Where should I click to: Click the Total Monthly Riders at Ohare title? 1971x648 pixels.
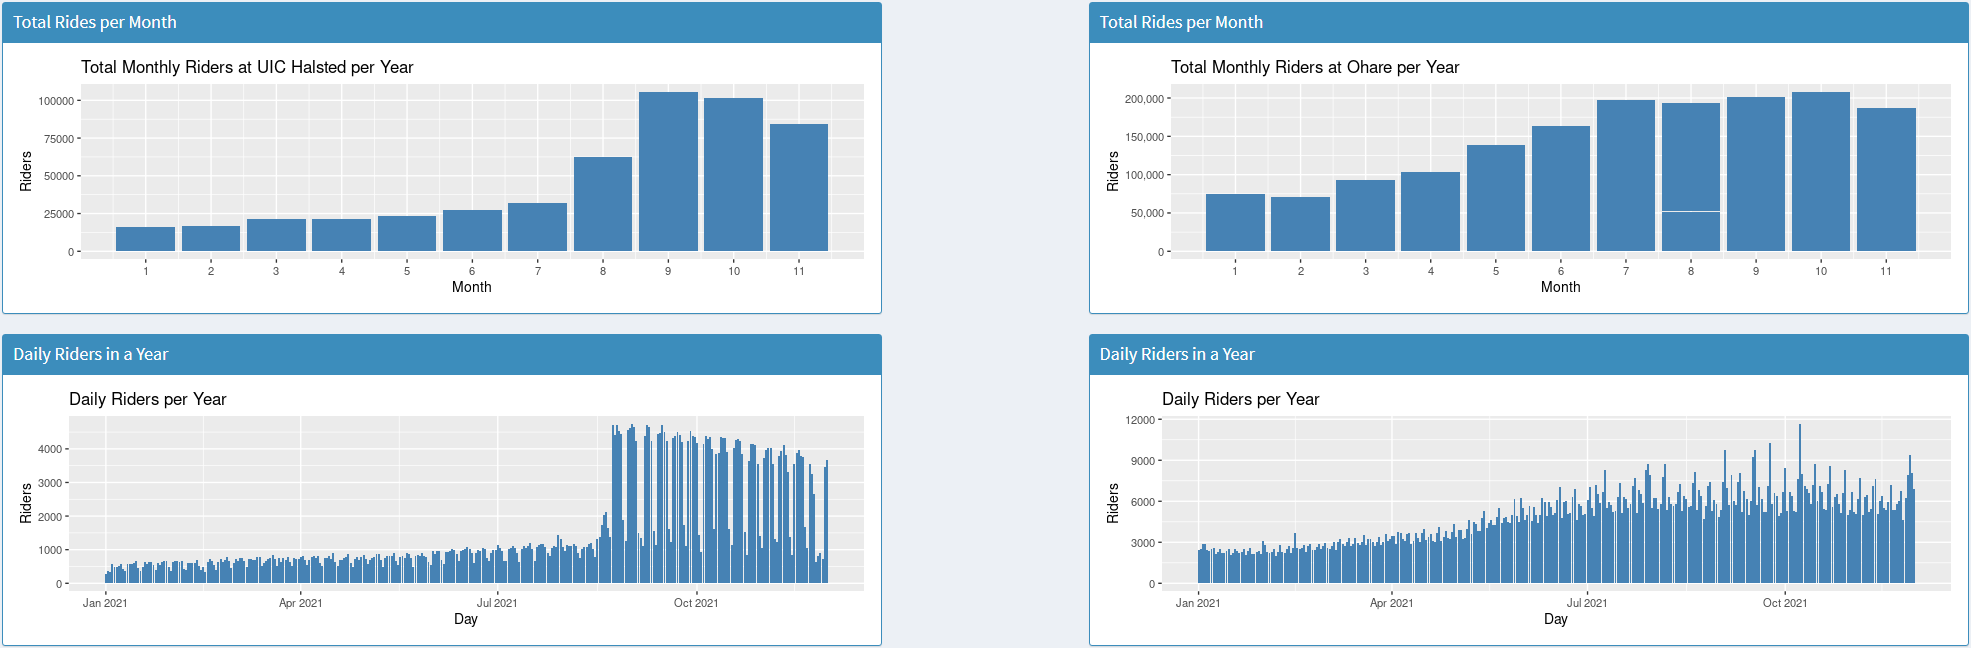pyautogui.click(x=1315, y=67)
